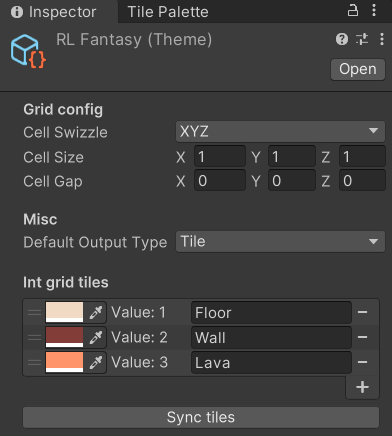Remove the Floor tile with minus button

coord(362,312)
